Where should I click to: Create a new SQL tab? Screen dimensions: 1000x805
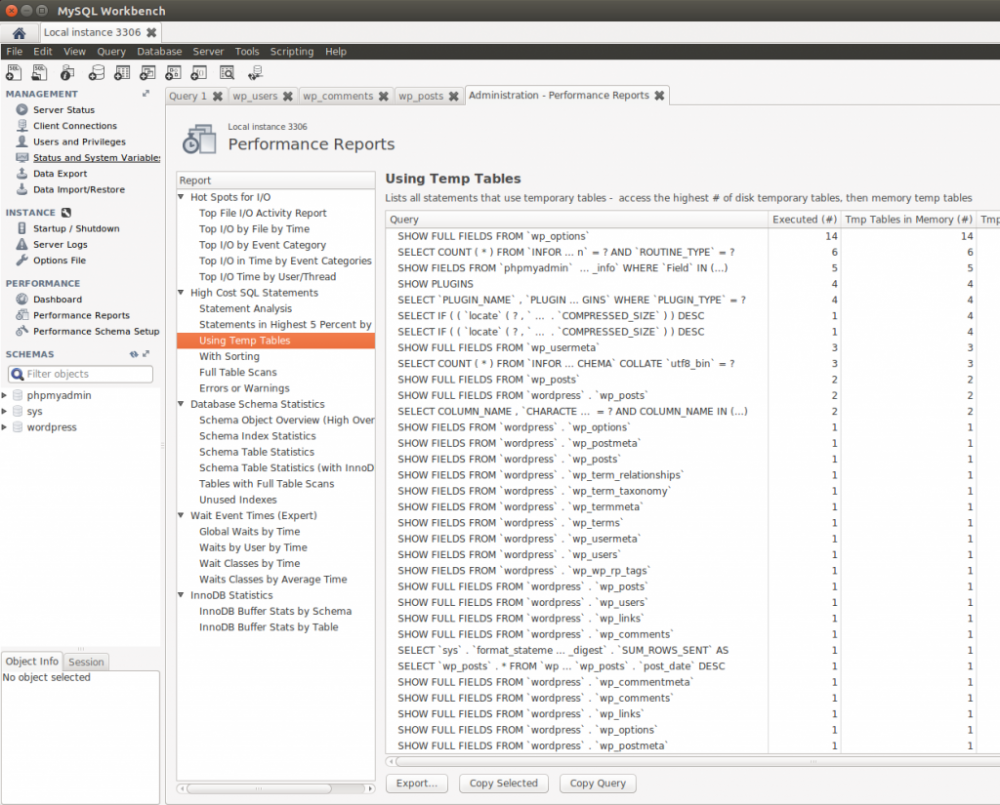pos(13,72)
